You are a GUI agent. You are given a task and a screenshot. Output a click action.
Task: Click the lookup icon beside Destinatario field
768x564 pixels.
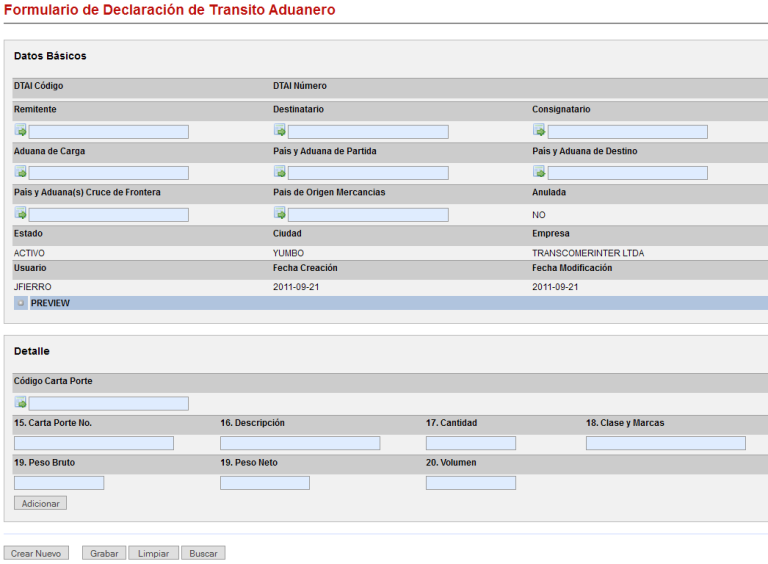(280, 131)
